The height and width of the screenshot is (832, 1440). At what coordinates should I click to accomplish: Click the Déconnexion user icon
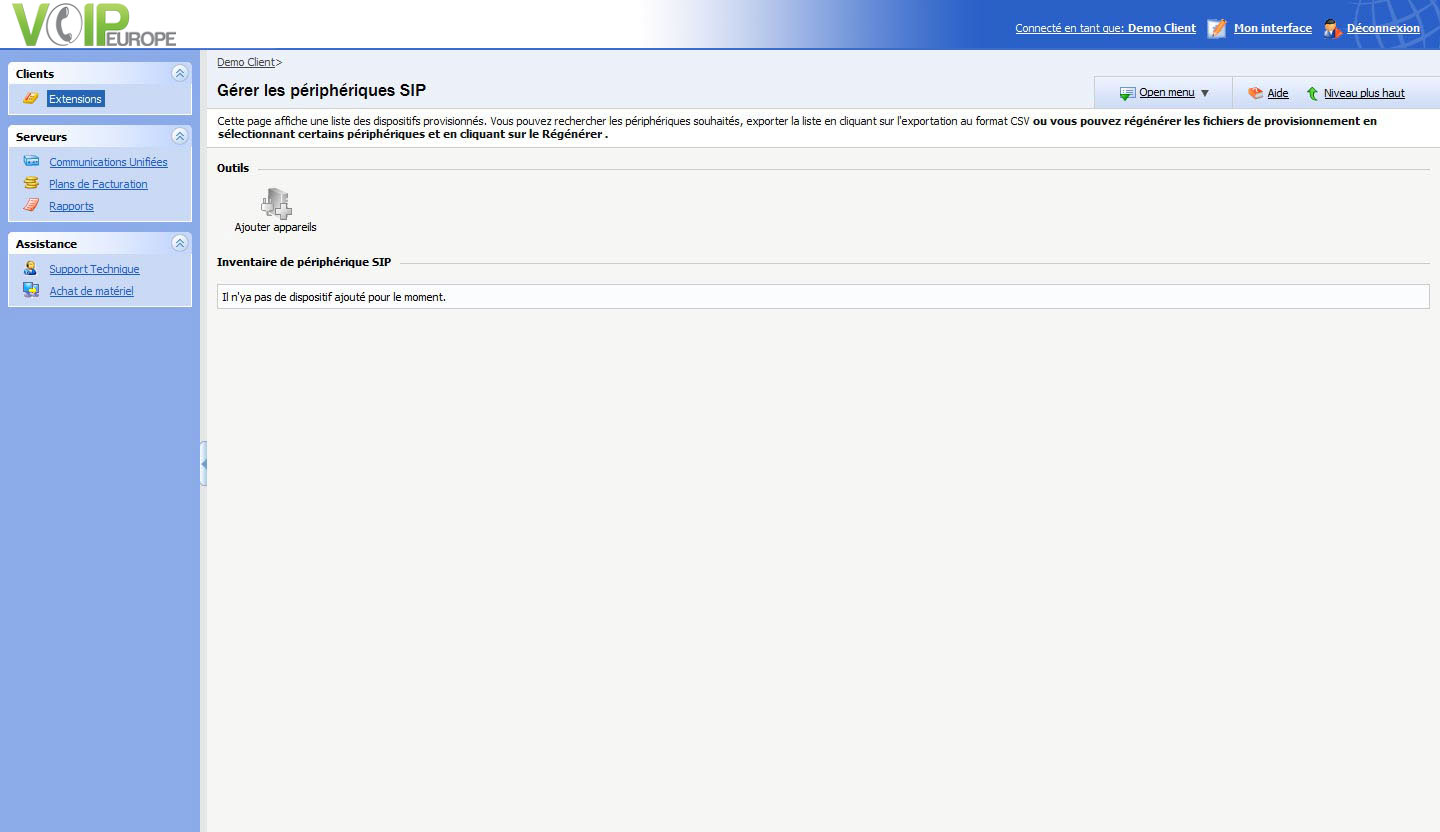coord(1332,28)
